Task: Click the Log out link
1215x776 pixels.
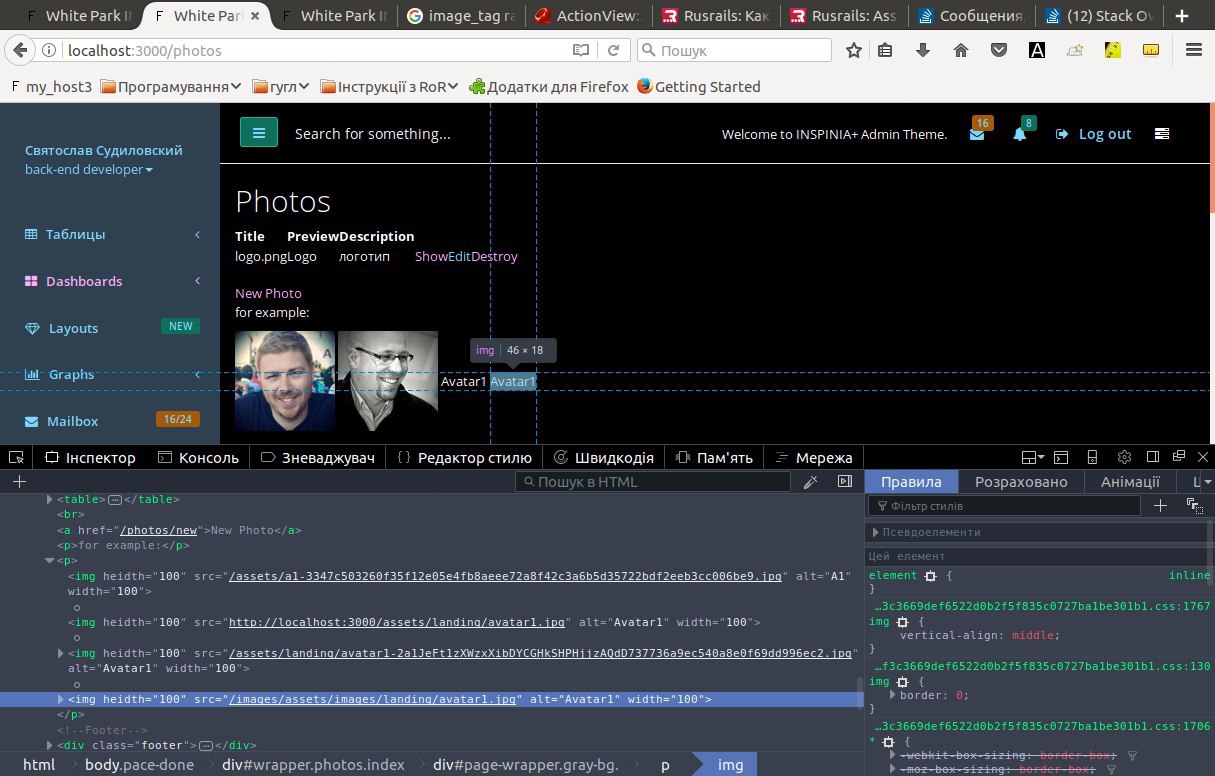Action: click(x=1094, y=134)
